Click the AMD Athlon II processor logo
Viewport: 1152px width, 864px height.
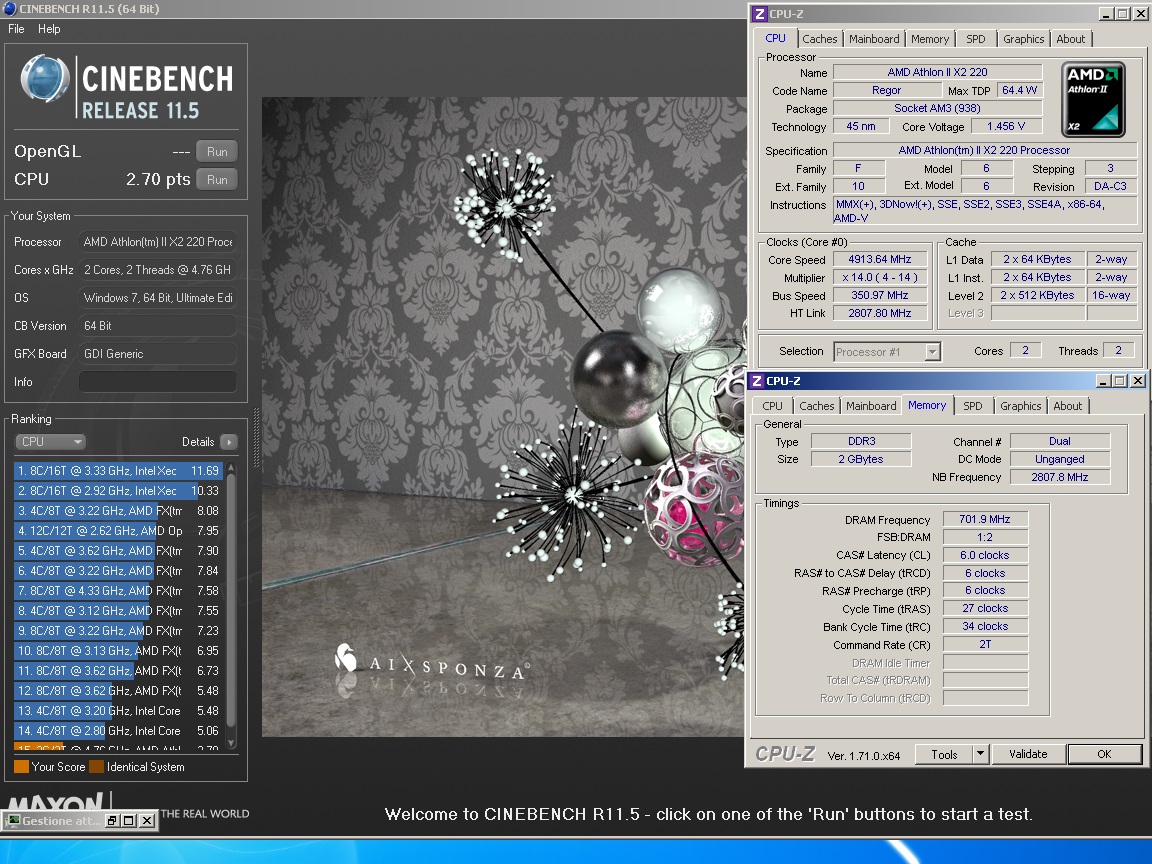pyautogui.click(x=1093, y=99)
